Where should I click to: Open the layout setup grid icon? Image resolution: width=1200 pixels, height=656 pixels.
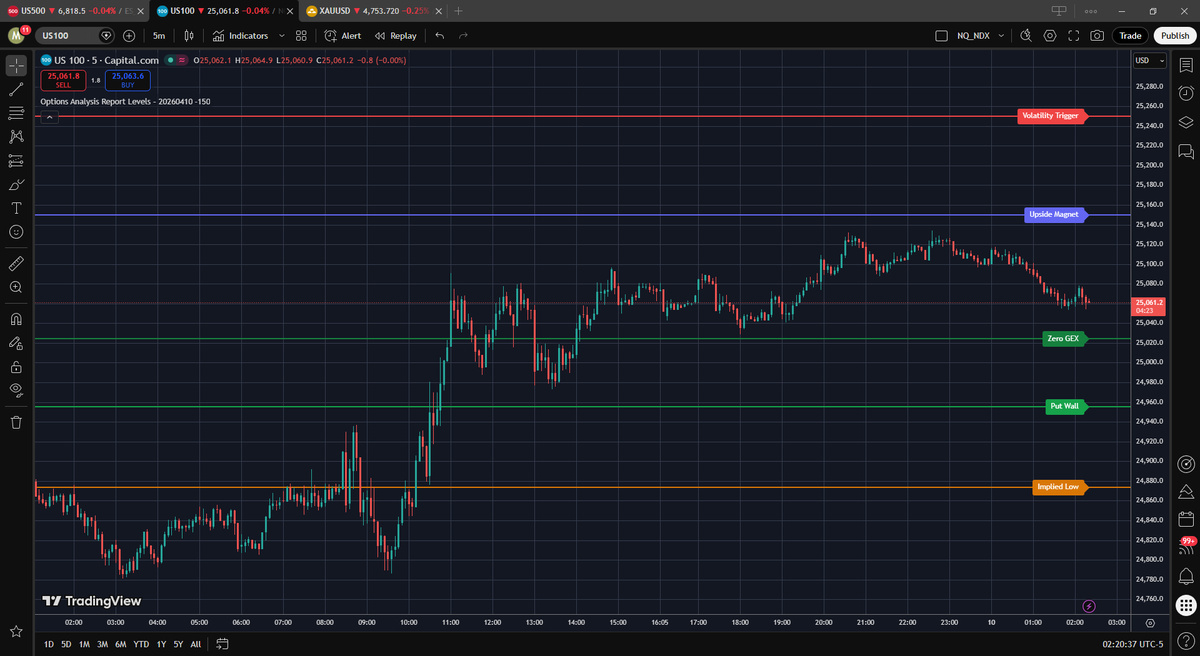(x=301, y=36)
